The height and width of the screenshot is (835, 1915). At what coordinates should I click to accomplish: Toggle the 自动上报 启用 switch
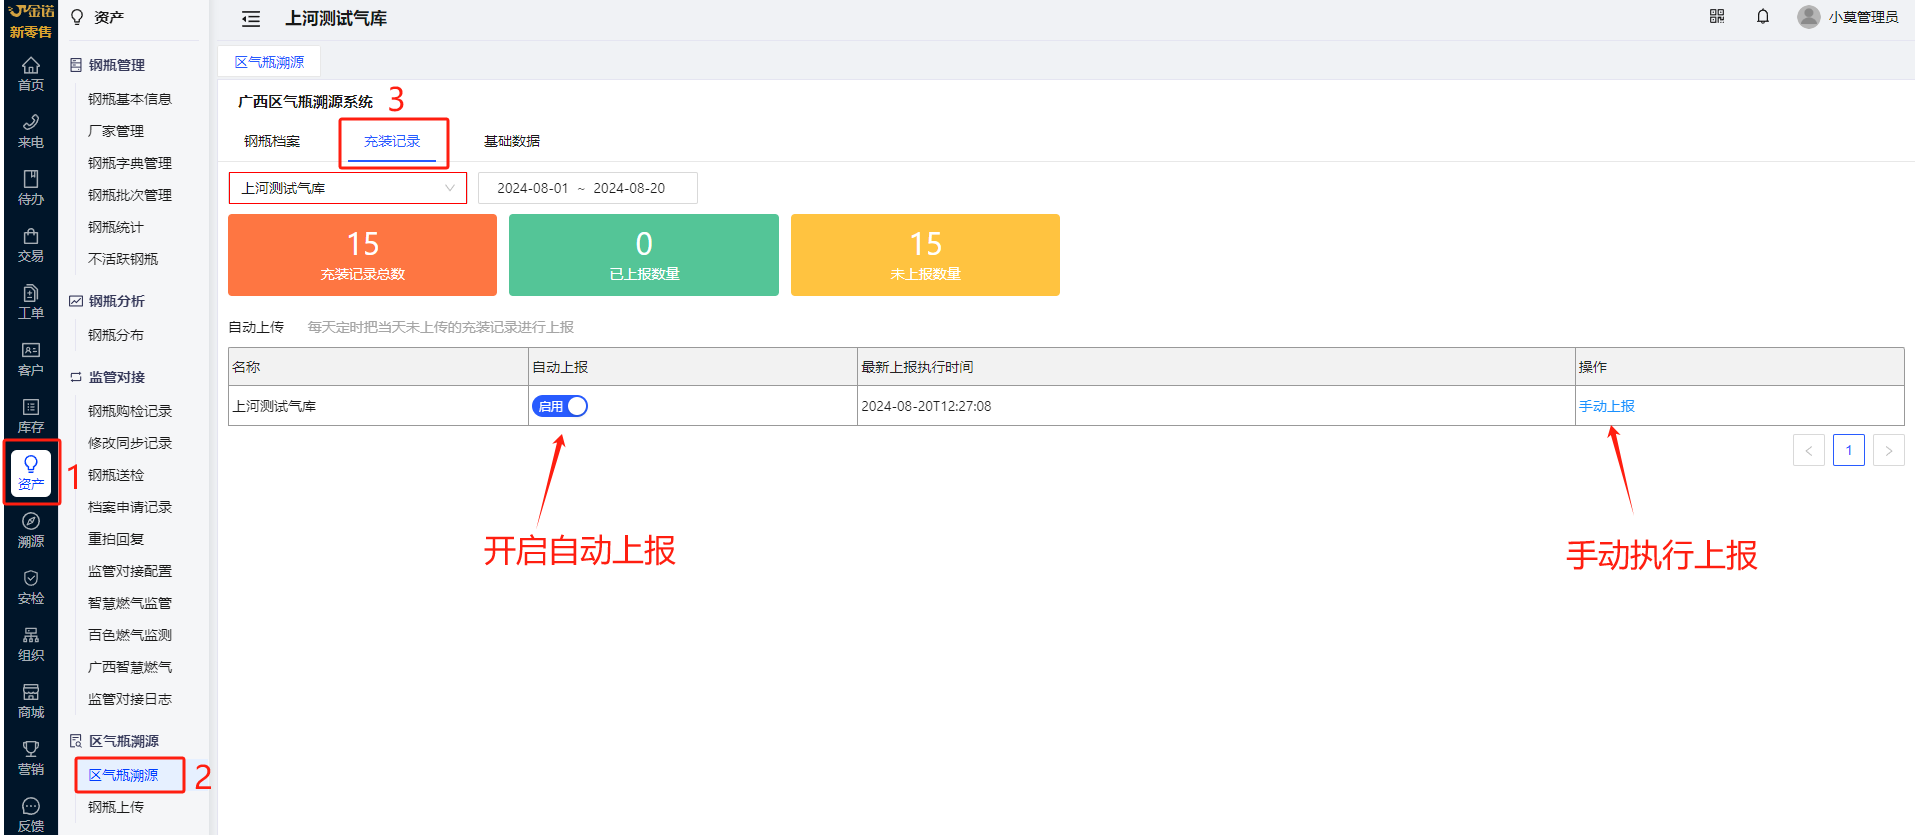click(x=560, y=406)
